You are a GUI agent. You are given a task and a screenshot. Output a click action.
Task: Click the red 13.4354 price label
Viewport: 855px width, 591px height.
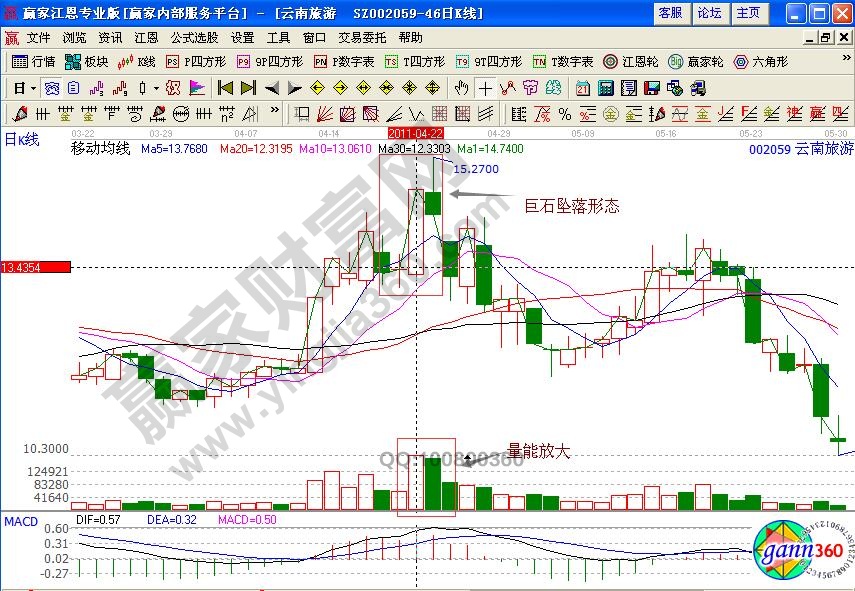[x=36, y=267]
